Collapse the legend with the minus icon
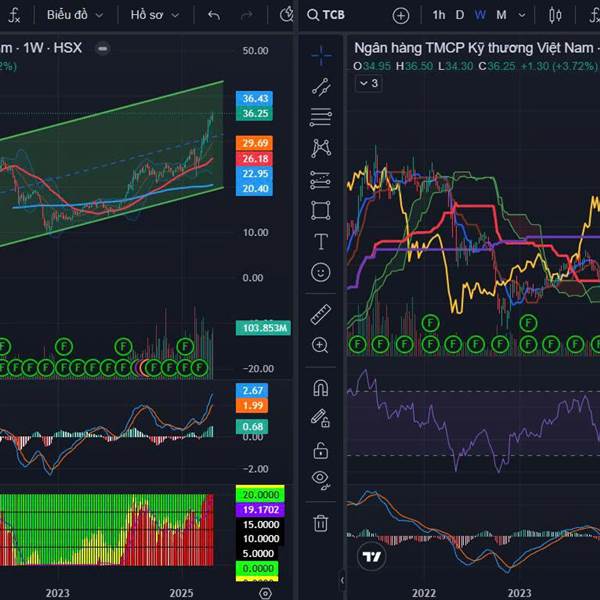Viewport: 600px width, 600px height. tap(103, 49)
